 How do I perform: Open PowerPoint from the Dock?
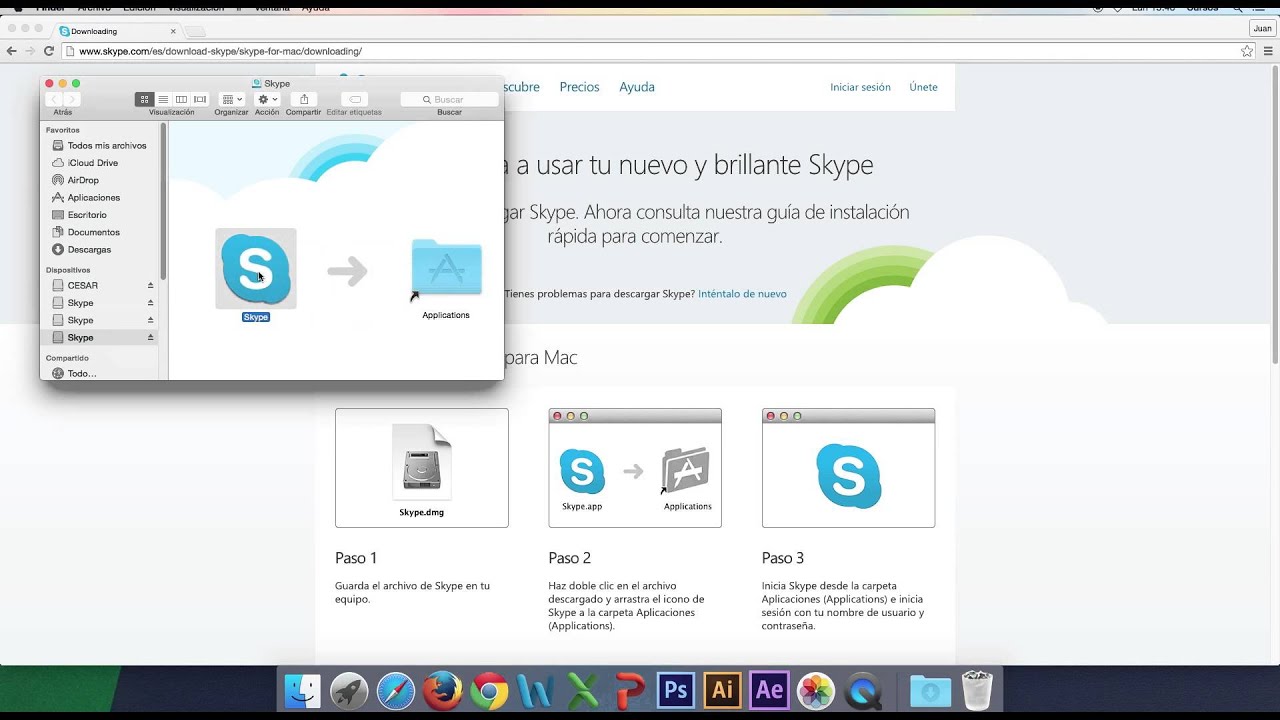point(629,691)
